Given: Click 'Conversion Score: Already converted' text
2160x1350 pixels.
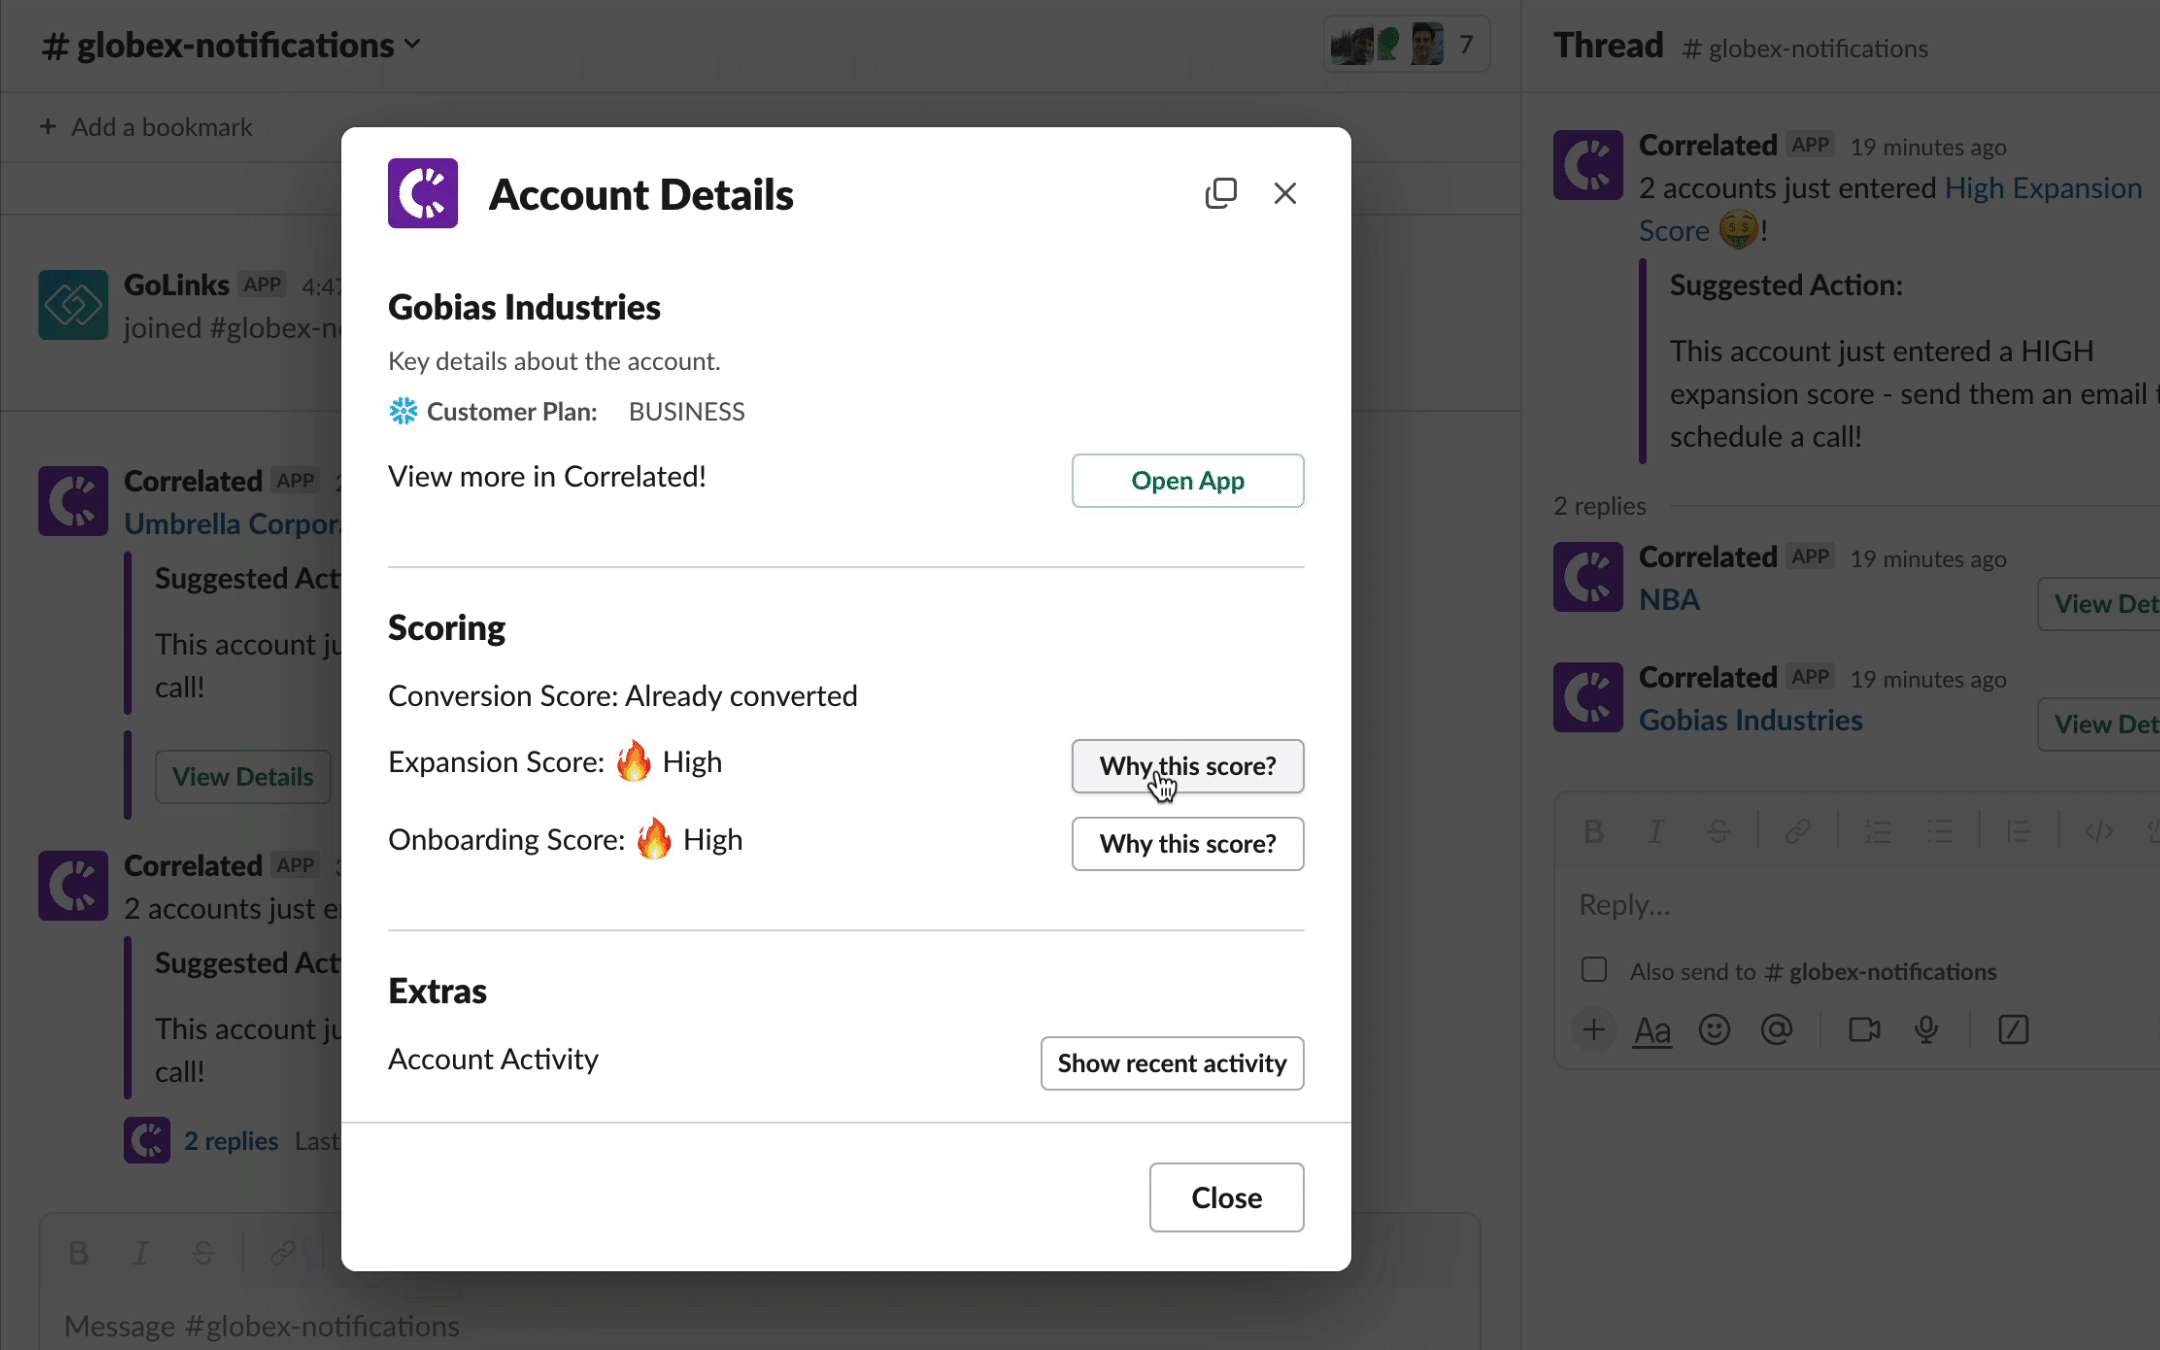Looking at the screenshot, I should click(622, 696).
